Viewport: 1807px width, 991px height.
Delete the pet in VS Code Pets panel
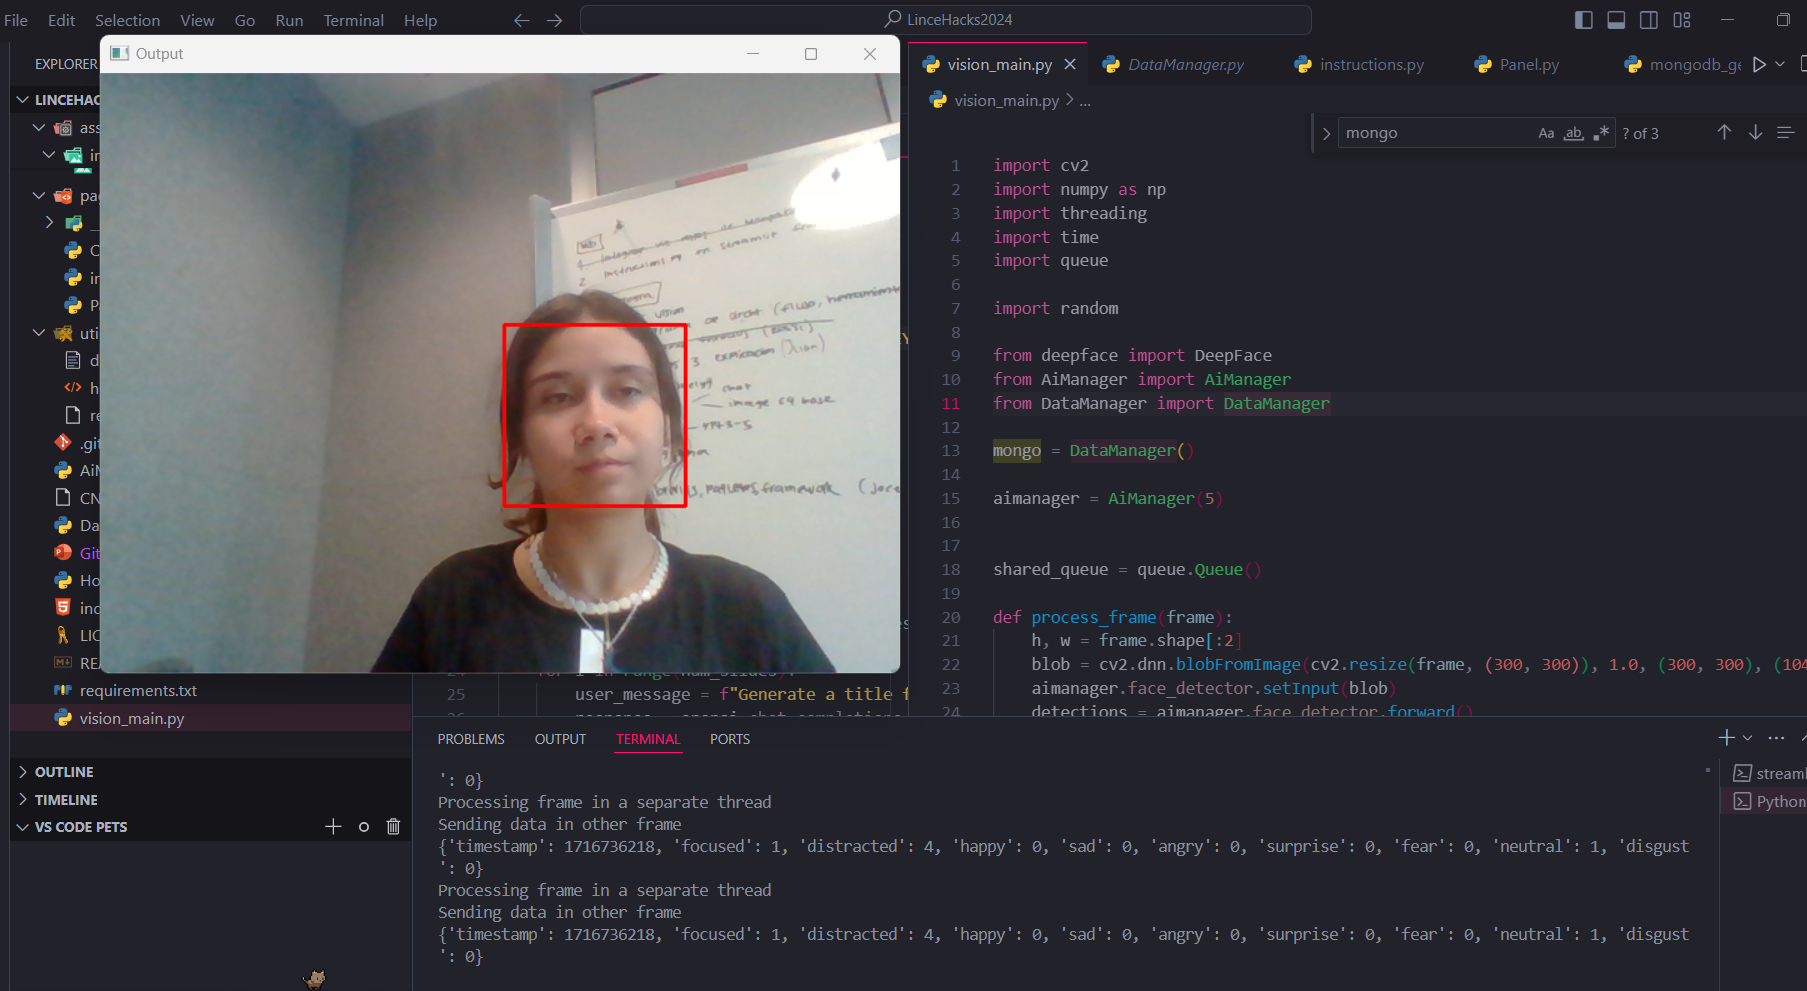pos(393,826)
